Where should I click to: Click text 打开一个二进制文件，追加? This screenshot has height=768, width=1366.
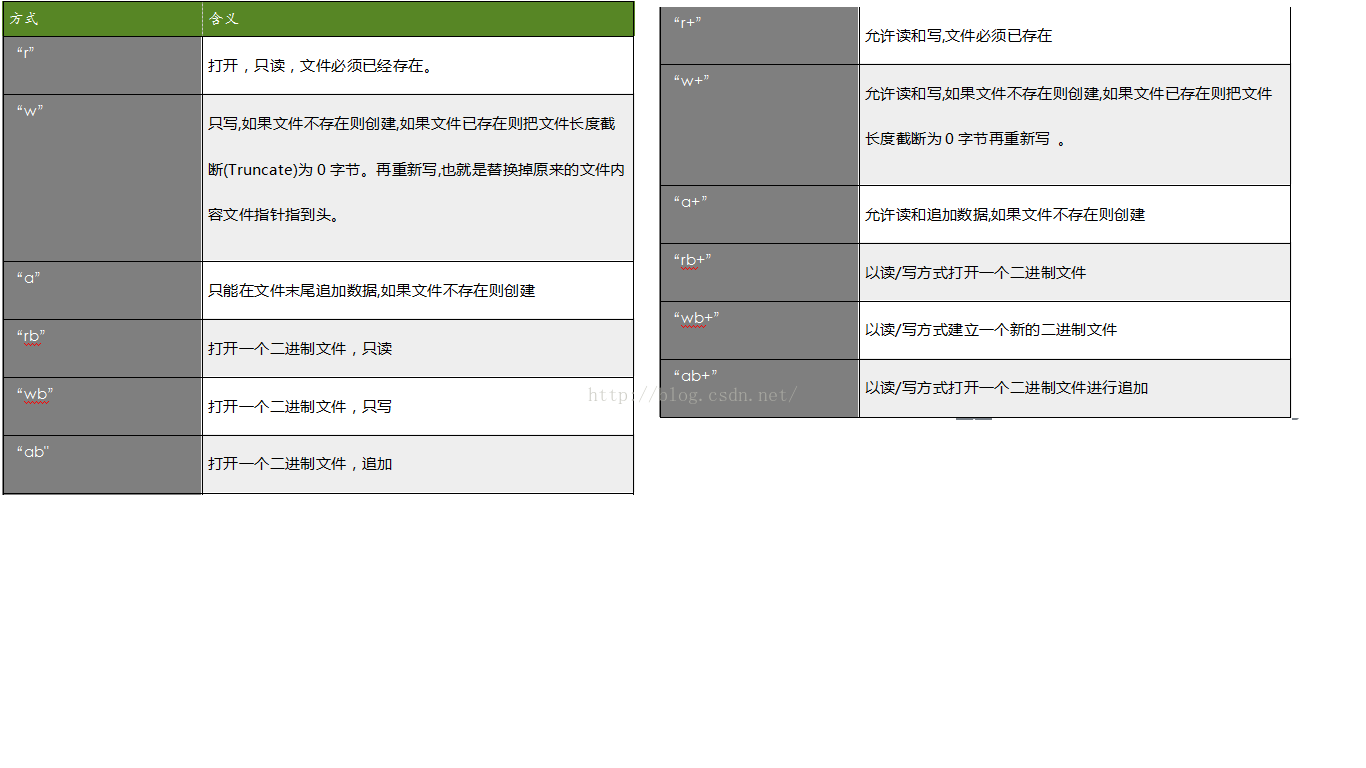click(x=300, y=464)
